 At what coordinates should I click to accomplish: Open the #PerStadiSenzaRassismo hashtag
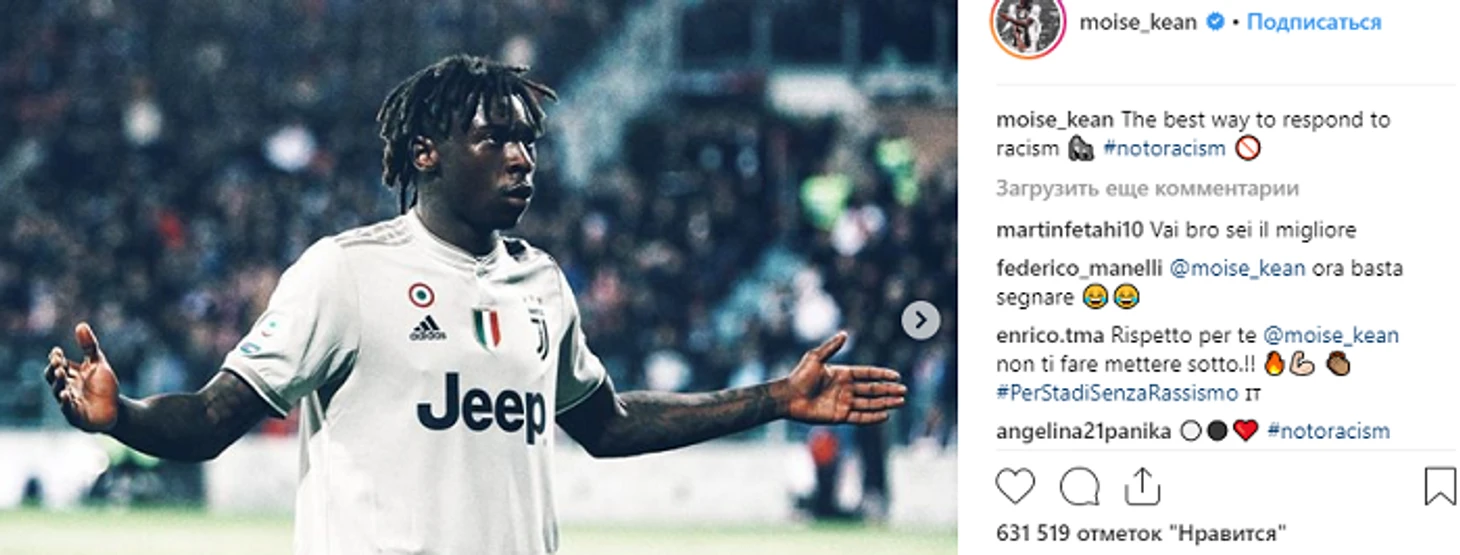click(x=1117, y=393)
